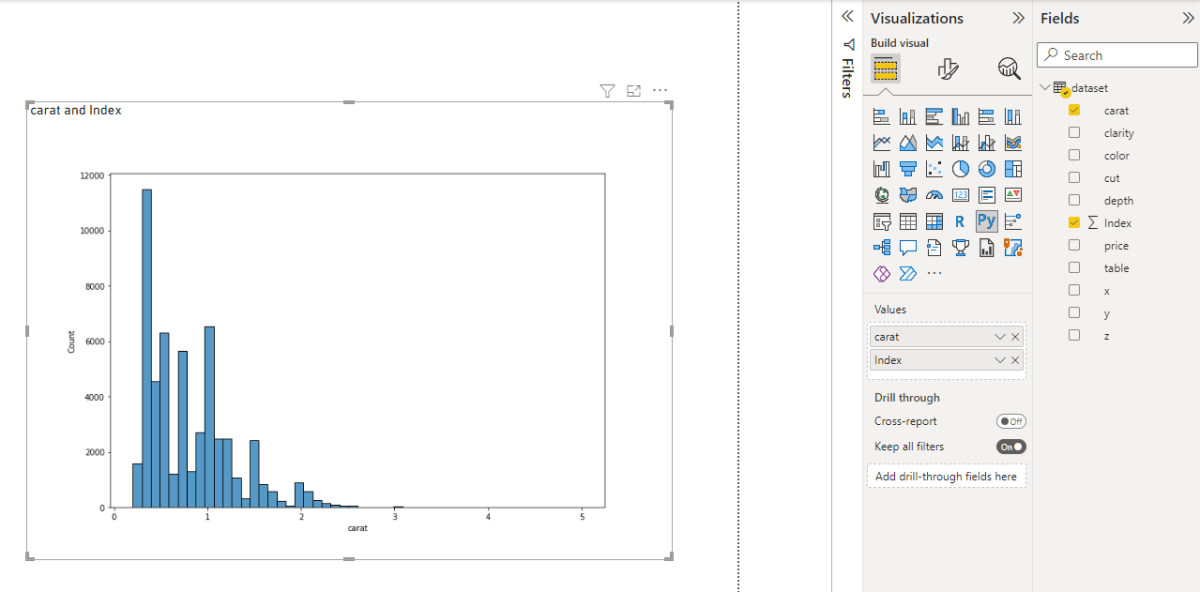This screenshot has height=592, width=1200.
Task: Add the multi-row card visual
Action: click(x=986, y=195)
